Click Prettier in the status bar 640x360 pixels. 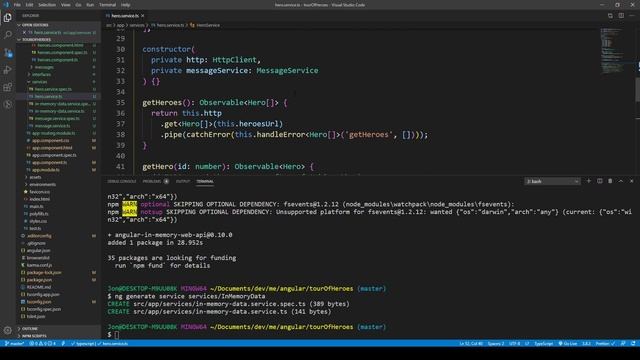tap(605, 344)
